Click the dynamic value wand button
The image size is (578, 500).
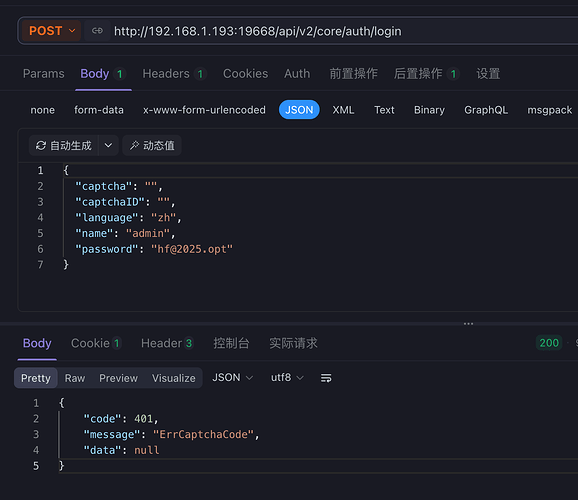coord(152,146)
